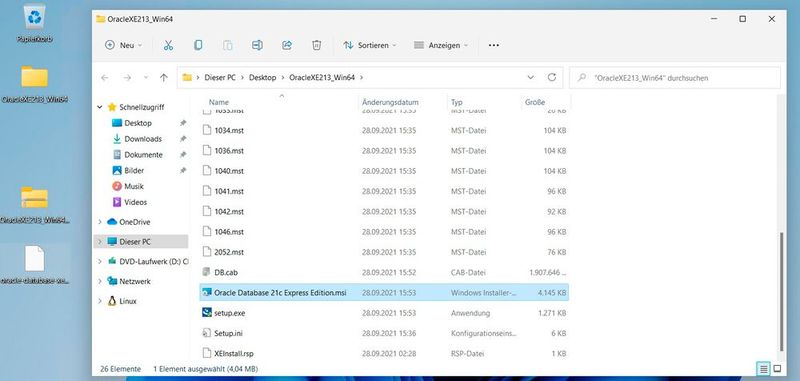Viewport: 800px width, 381px height.
Task: Open the address bar history dropdown
Action: coord(531,78)
